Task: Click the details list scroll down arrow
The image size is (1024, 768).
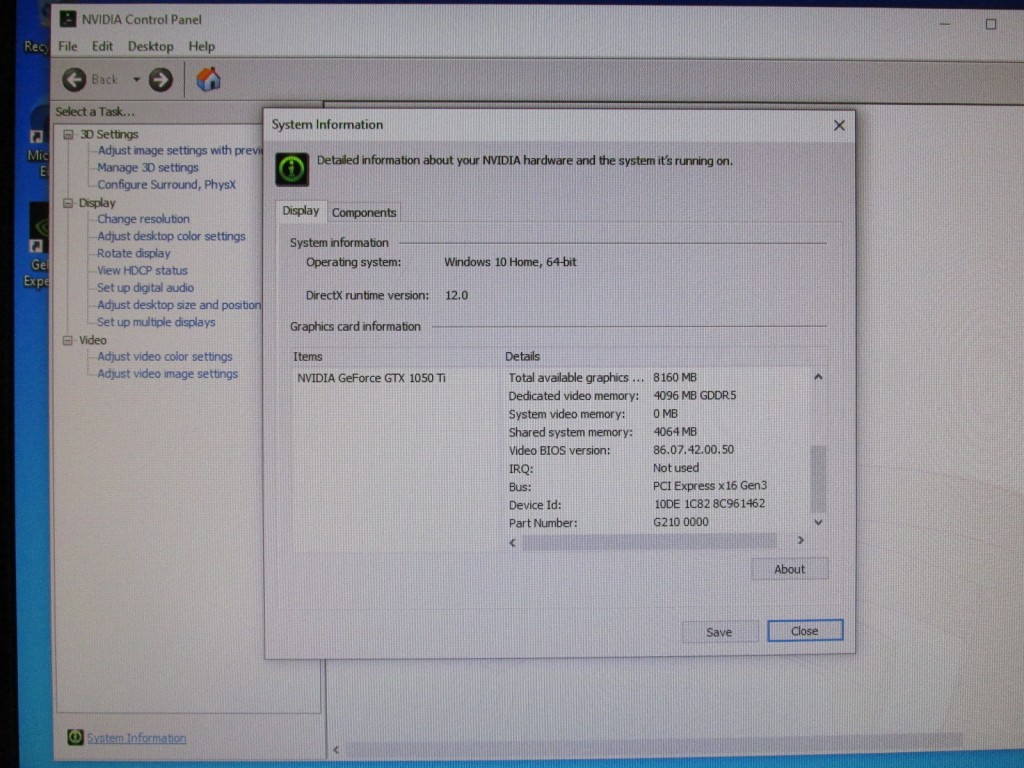Action: coord(818,522)
